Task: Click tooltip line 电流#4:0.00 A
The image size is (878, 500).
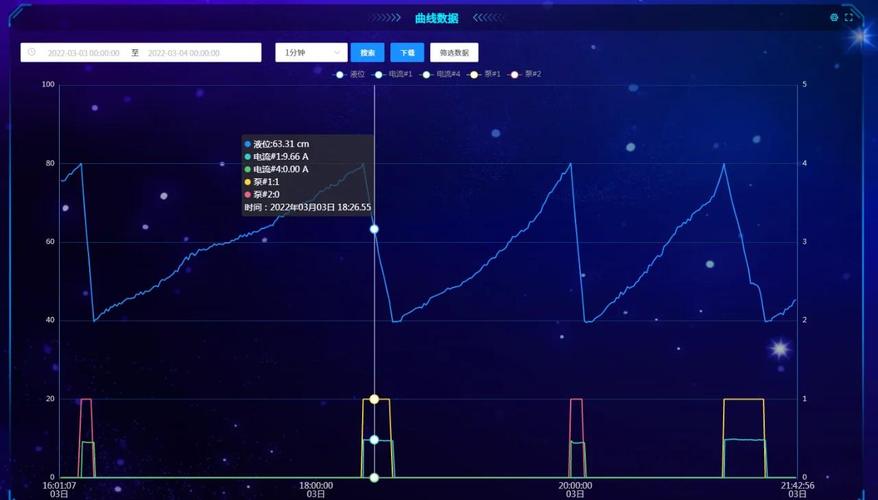Action: click(277, 169)
